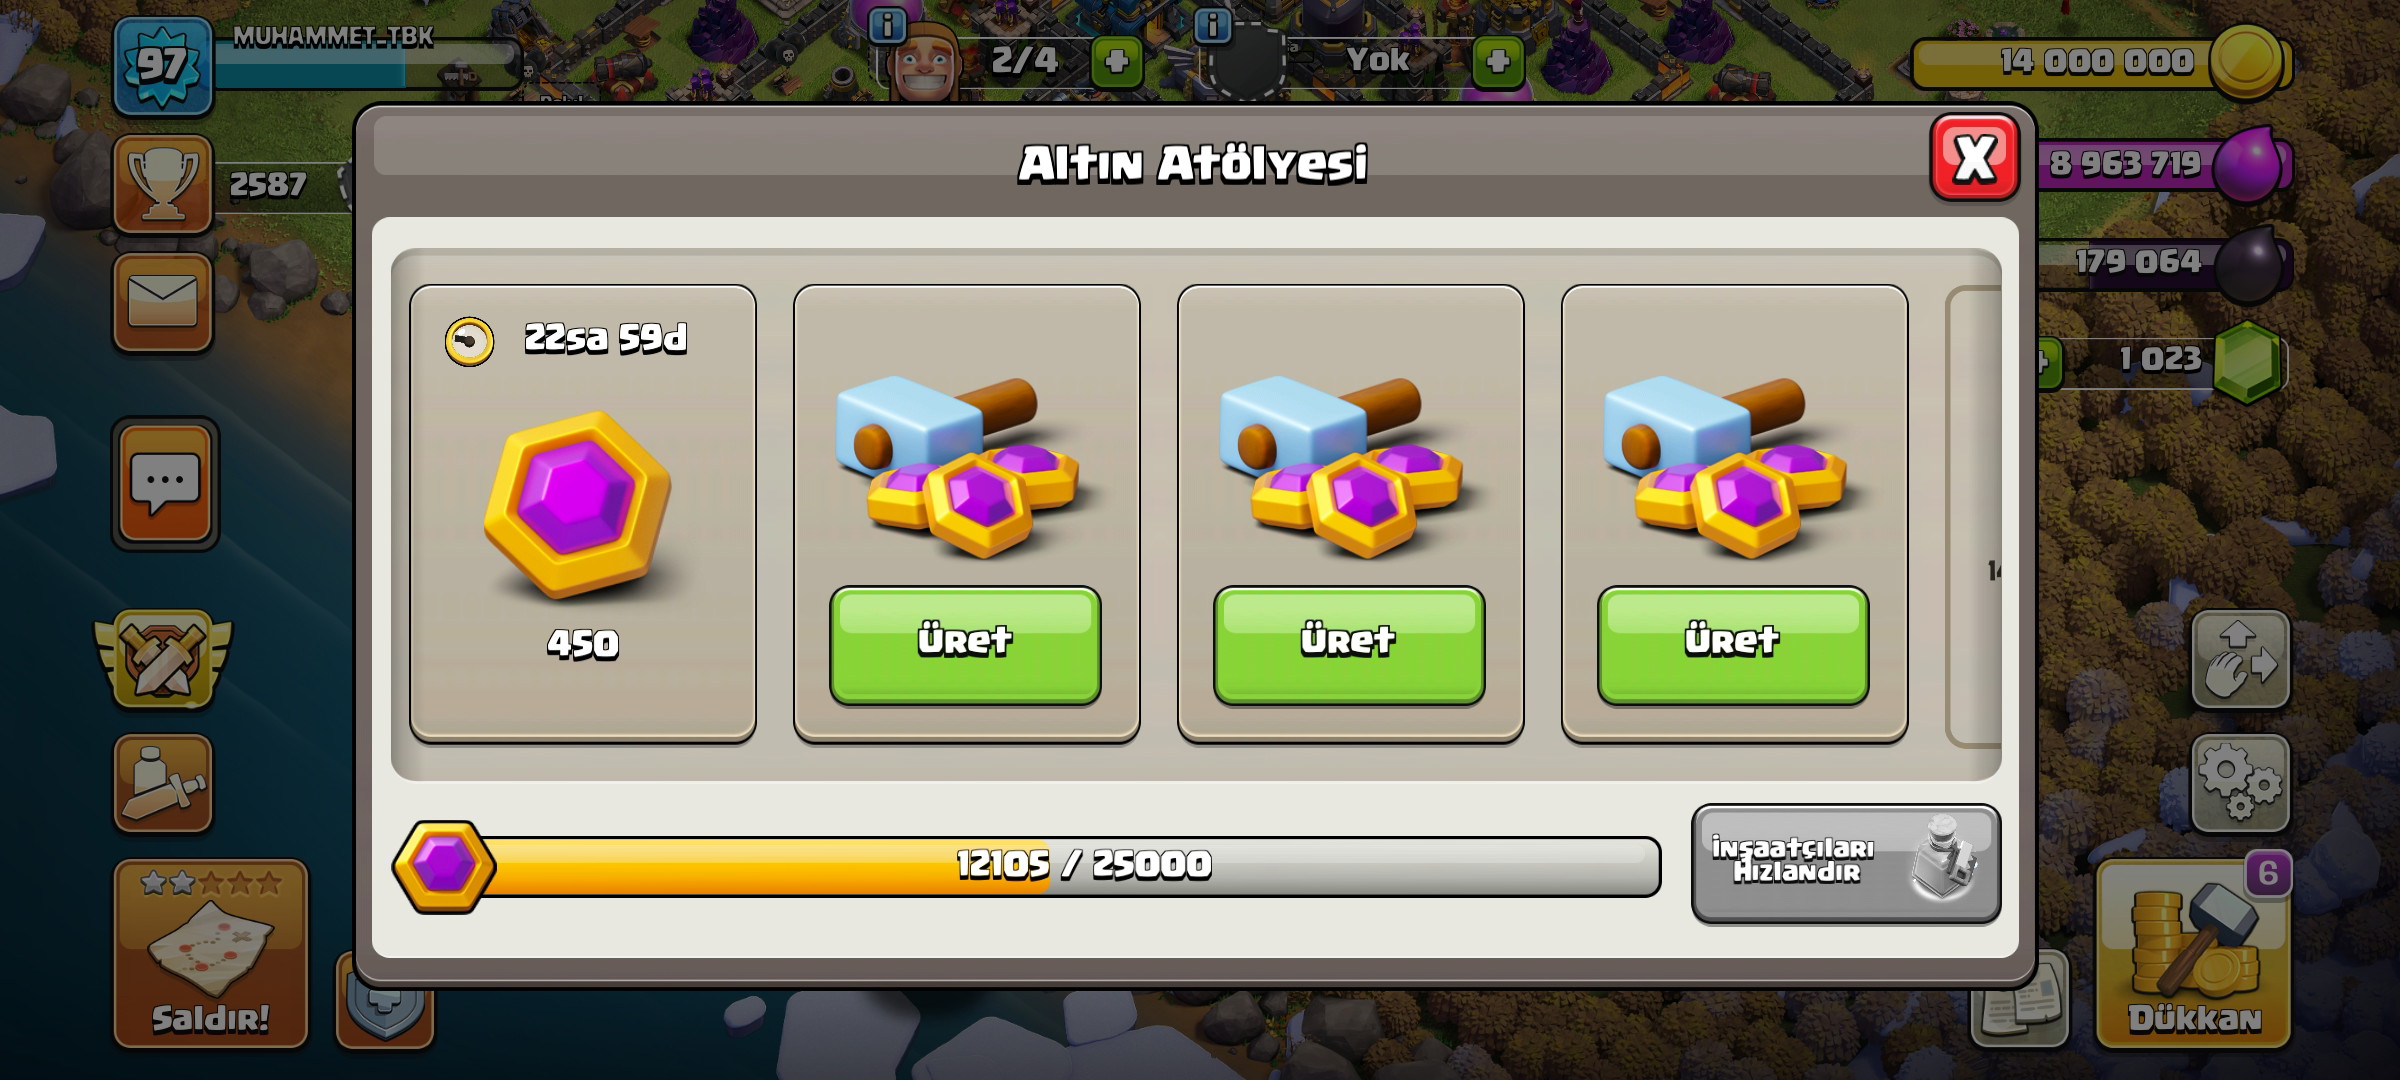Open the layout editor hand-arrows icon

pyautogui.click(x=2241, y=660)
